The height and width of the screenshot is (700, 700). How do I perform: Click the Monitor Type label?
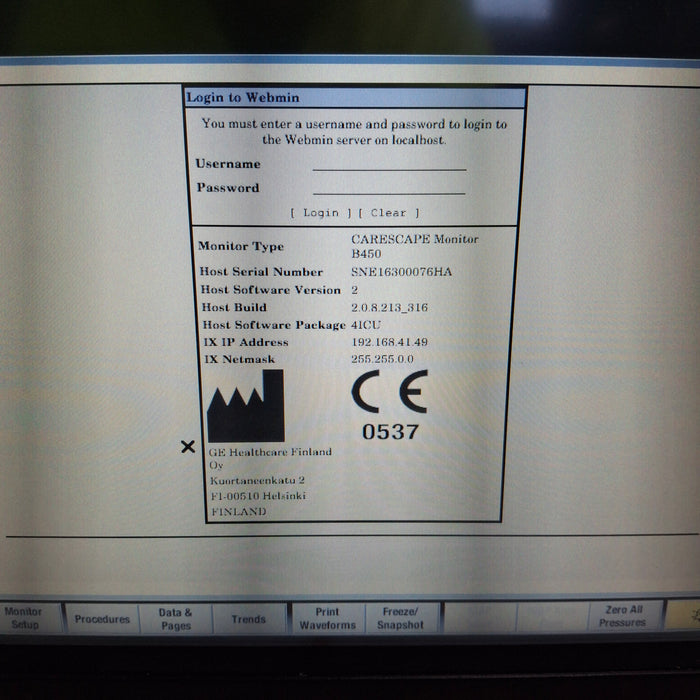[x=241, y=246]
